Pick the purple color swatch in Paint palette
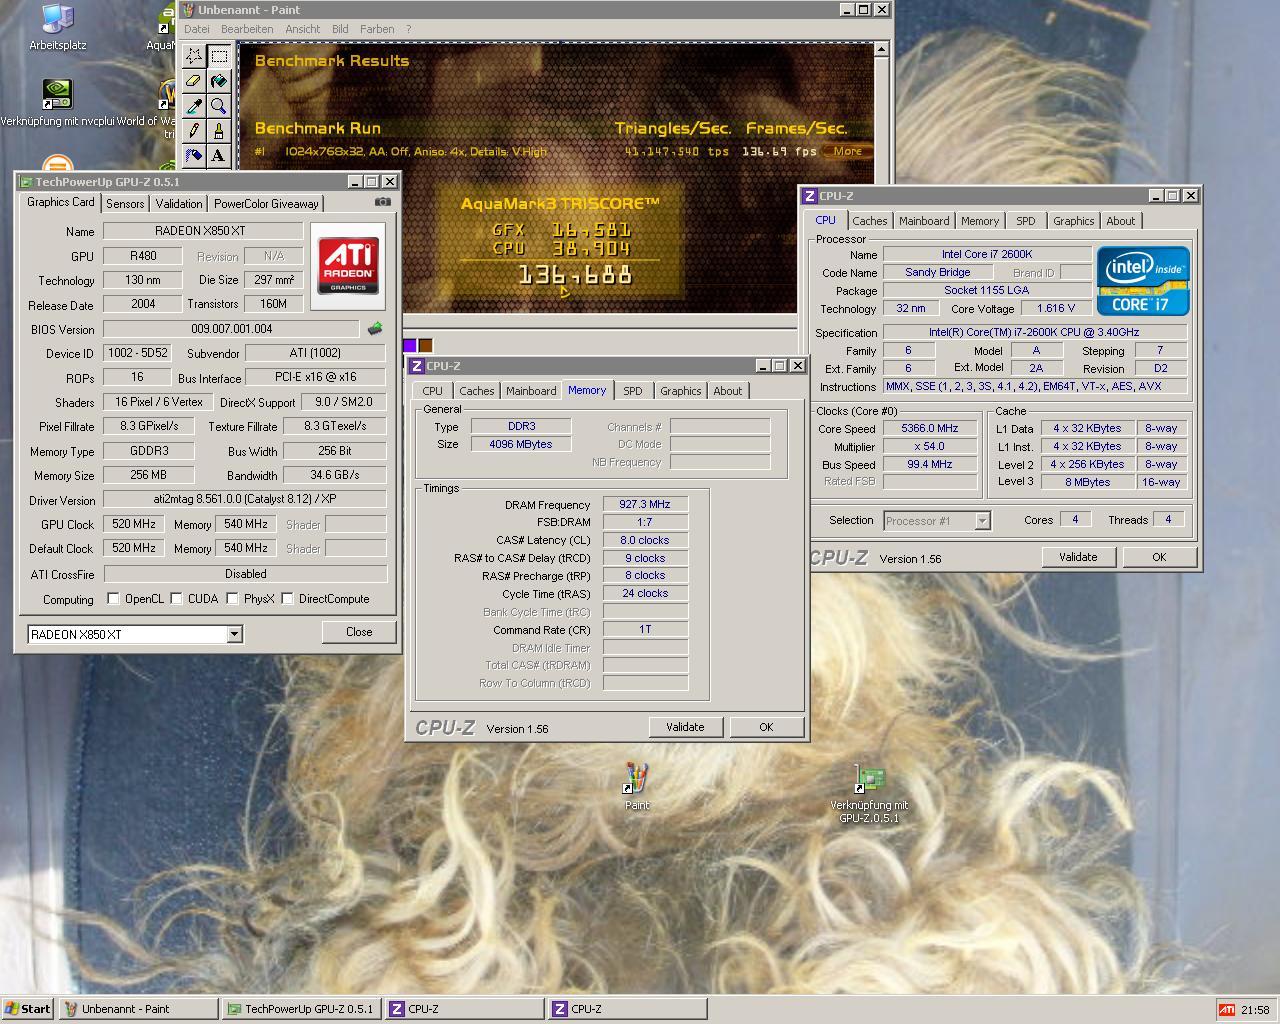The height and width of the screenshot is (1024, 1280). [x=409, y=345]
